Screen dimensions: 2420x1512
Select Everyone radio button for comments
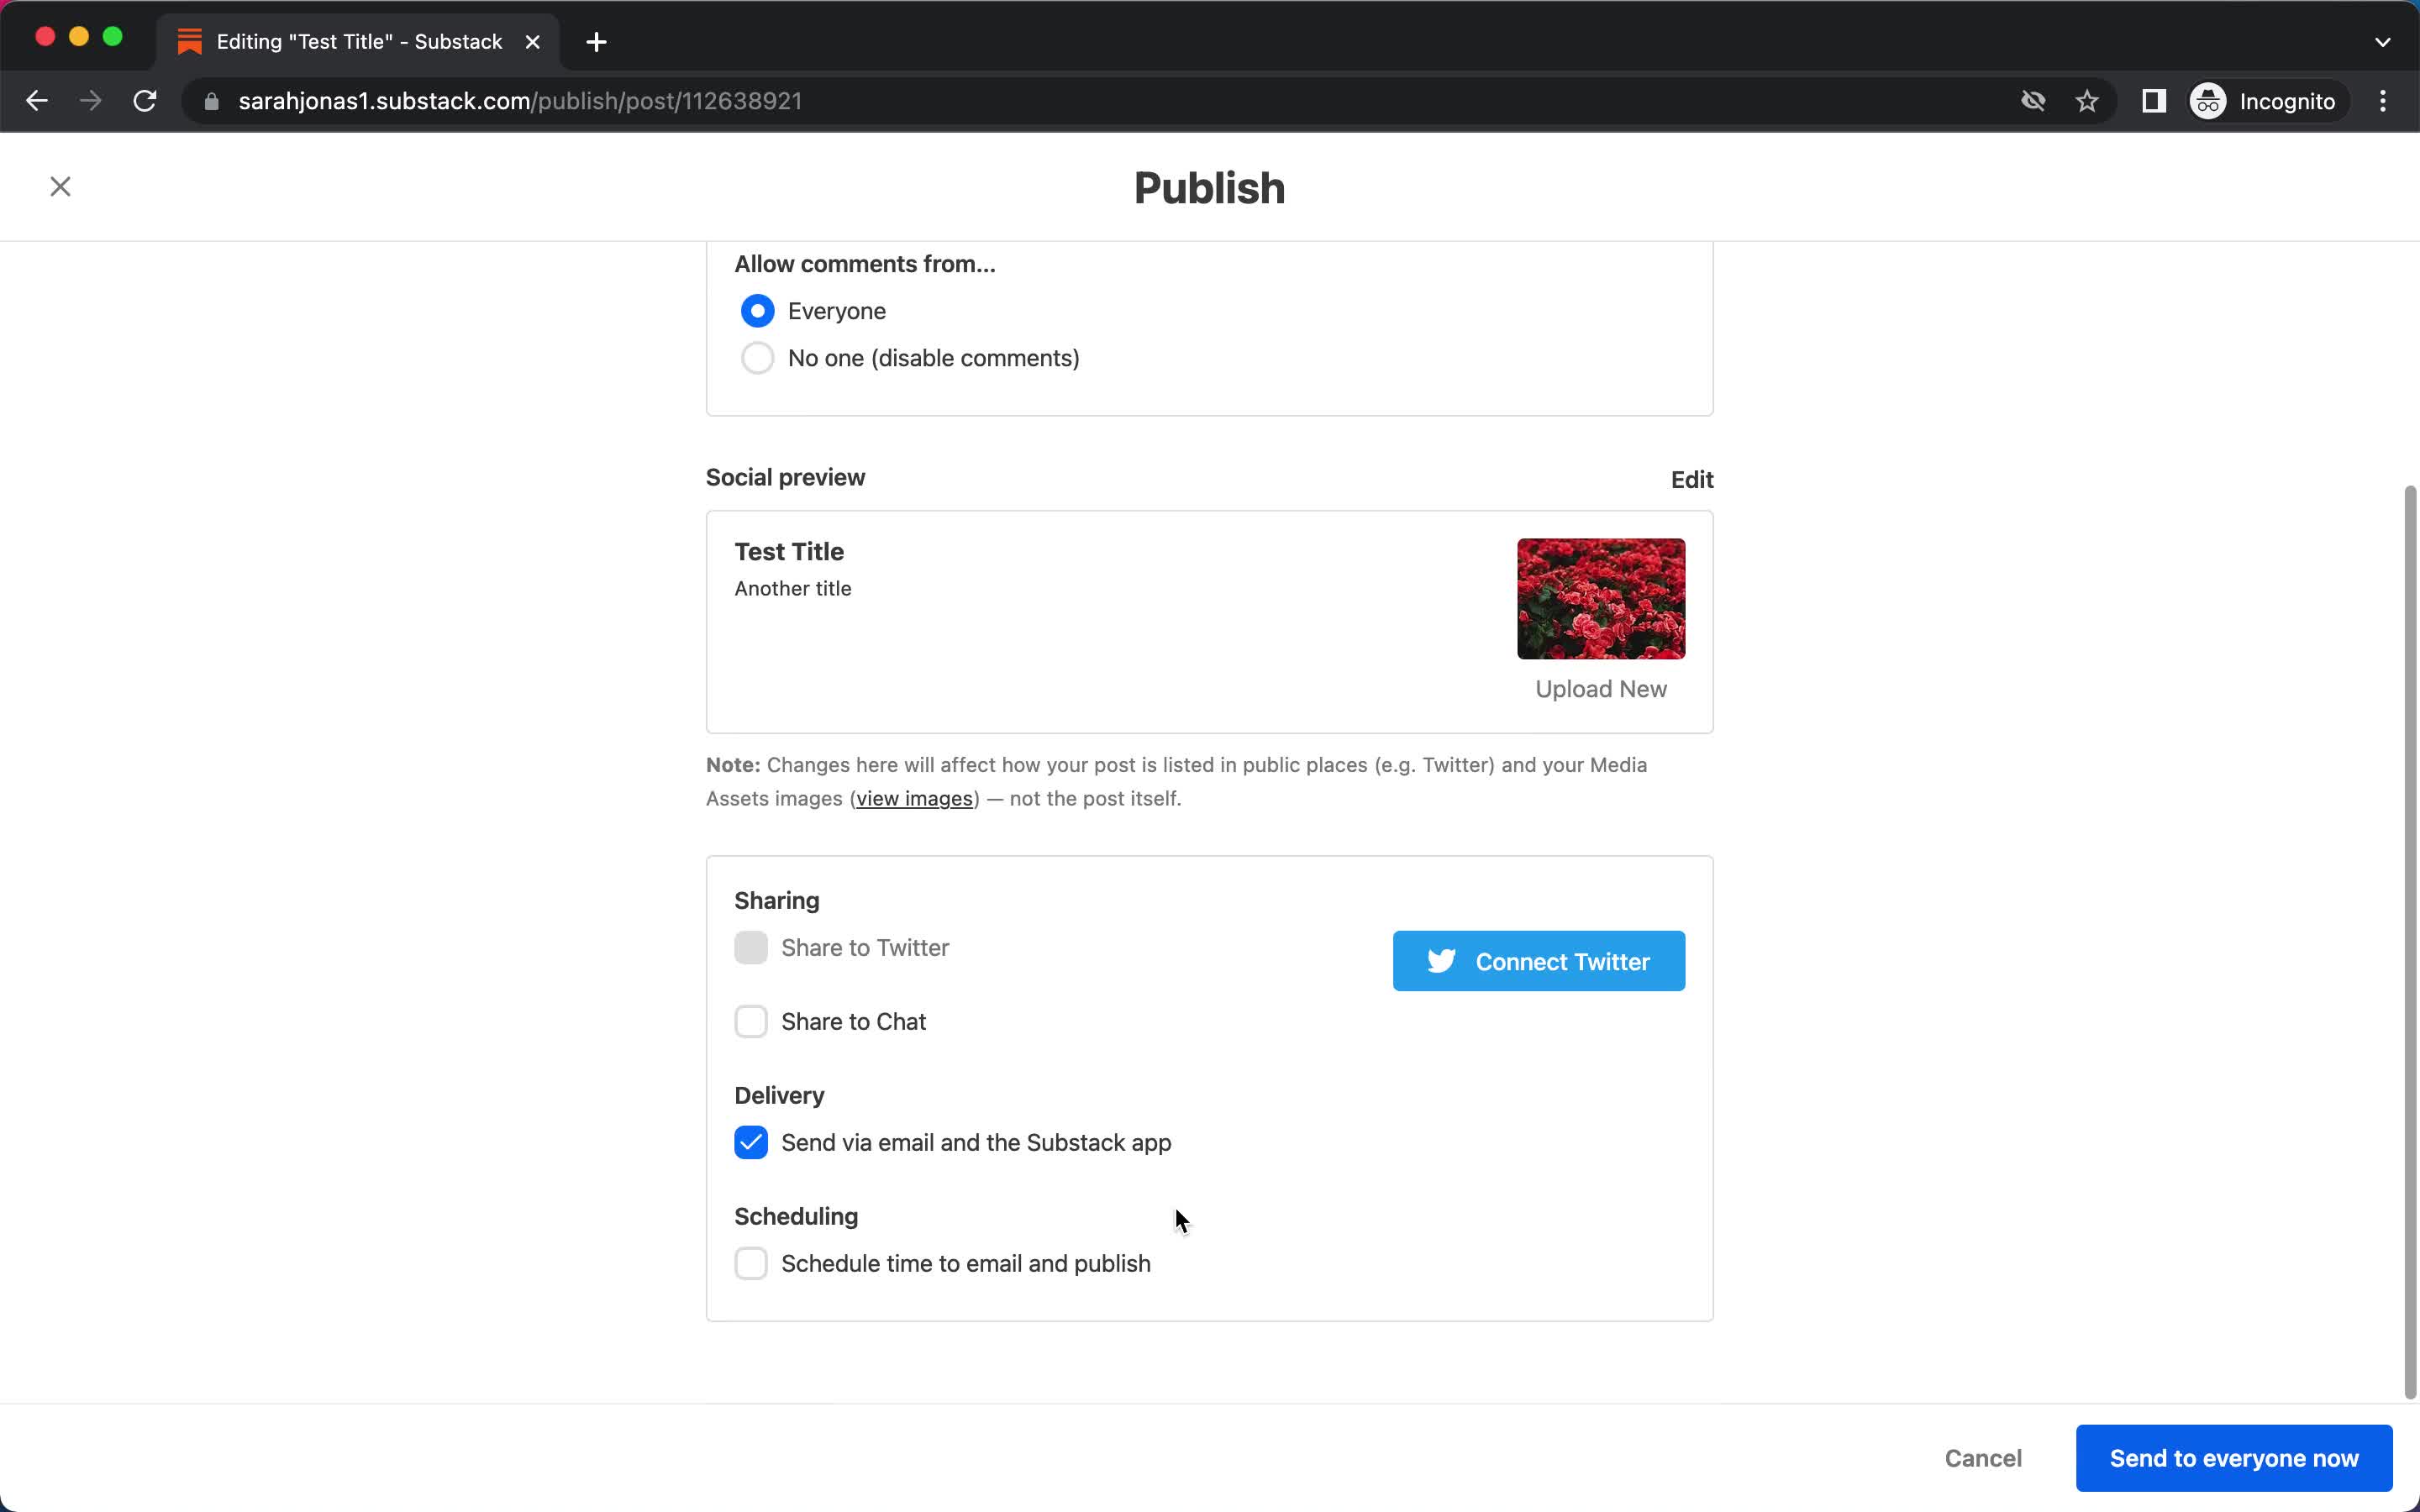pos(758,312)
